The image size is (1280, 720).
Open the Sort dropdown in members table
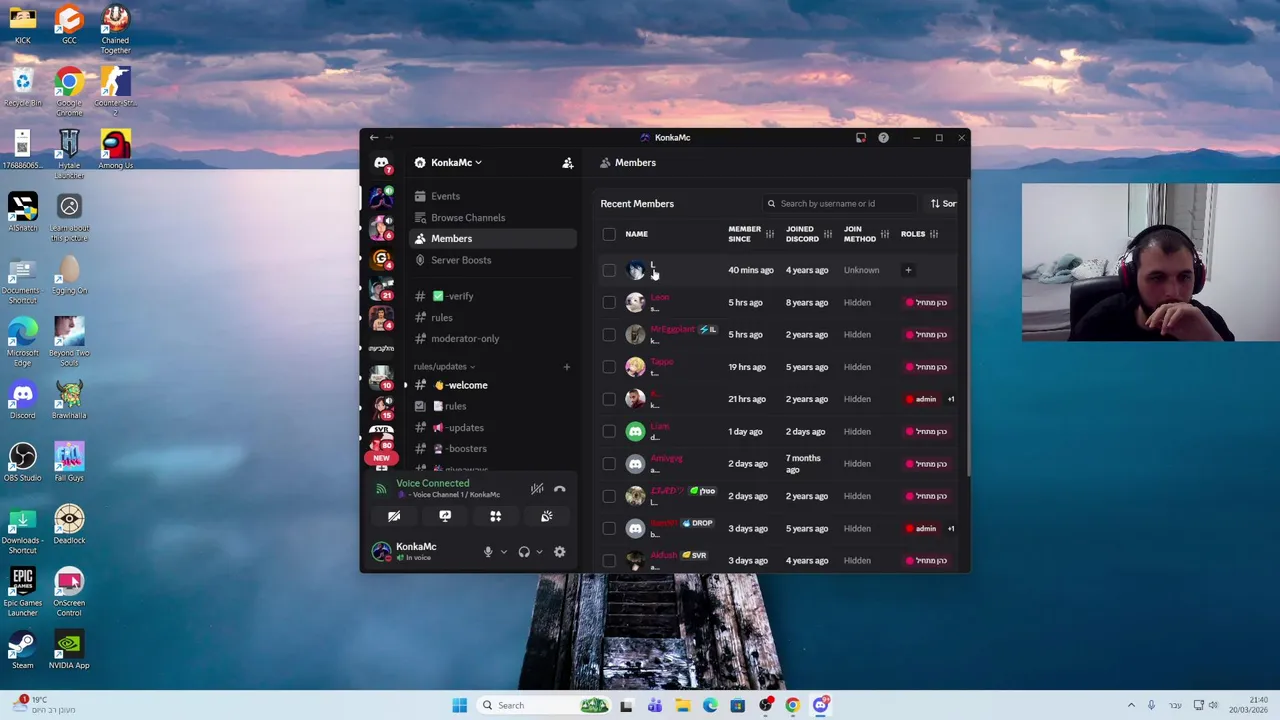coord(944,204)
